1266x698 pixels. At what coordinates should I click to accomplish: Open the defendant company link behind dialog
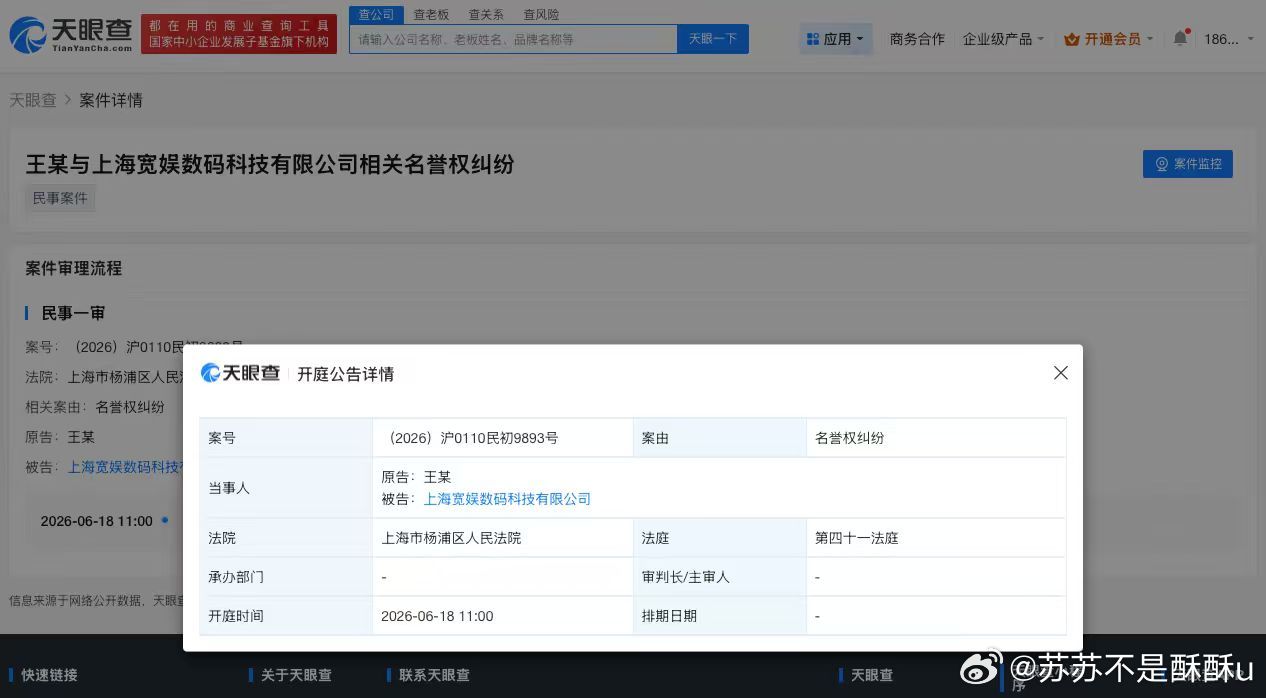(x=125, y=467)
